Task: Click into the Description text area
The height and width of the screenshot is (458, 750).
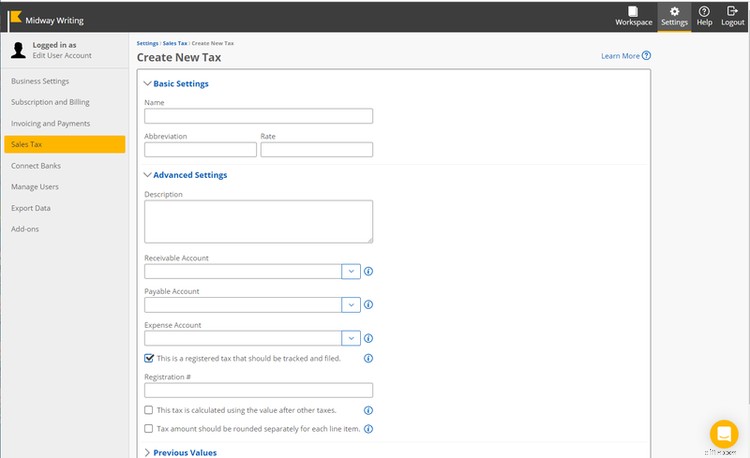Action: (x=258, y=222)
